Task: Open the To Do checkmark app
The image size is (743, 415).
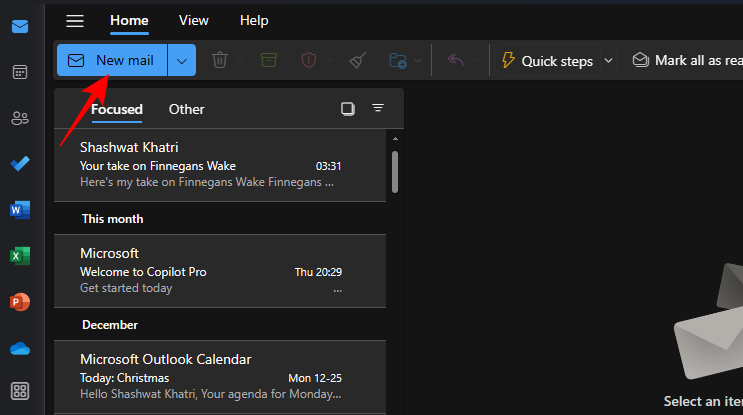Action: [x=20, y=164]
